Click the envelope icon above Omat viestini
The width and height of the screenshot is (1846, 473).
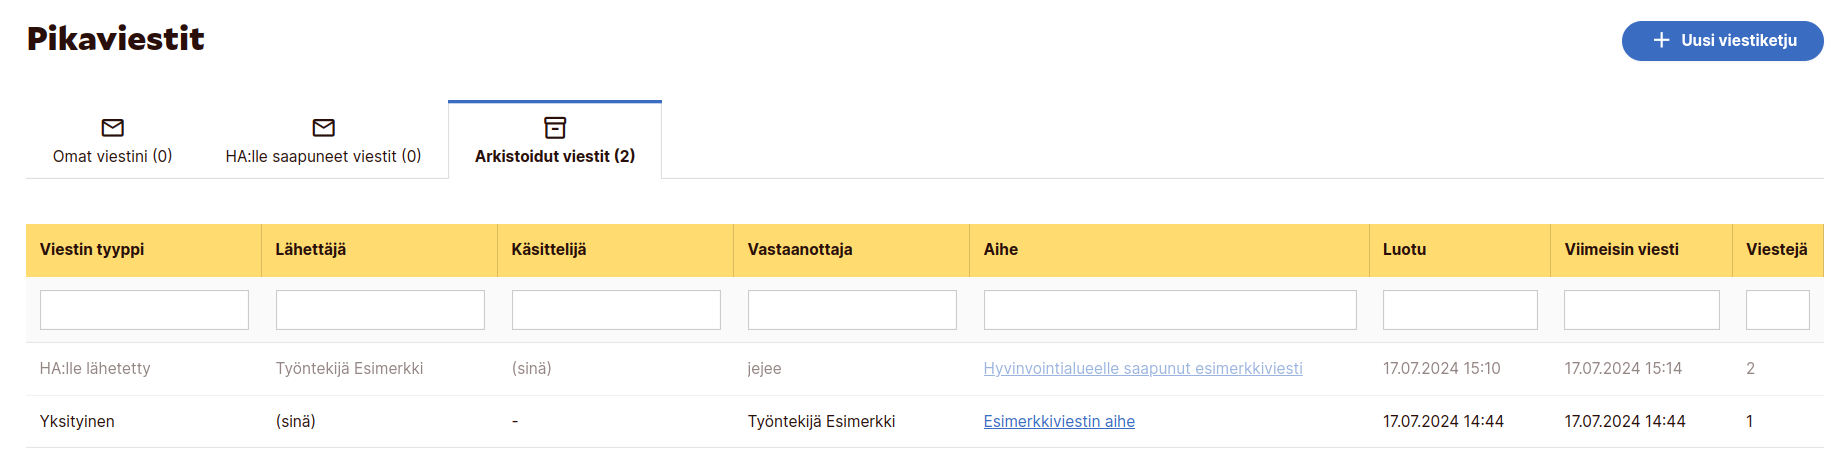(113, 127)
